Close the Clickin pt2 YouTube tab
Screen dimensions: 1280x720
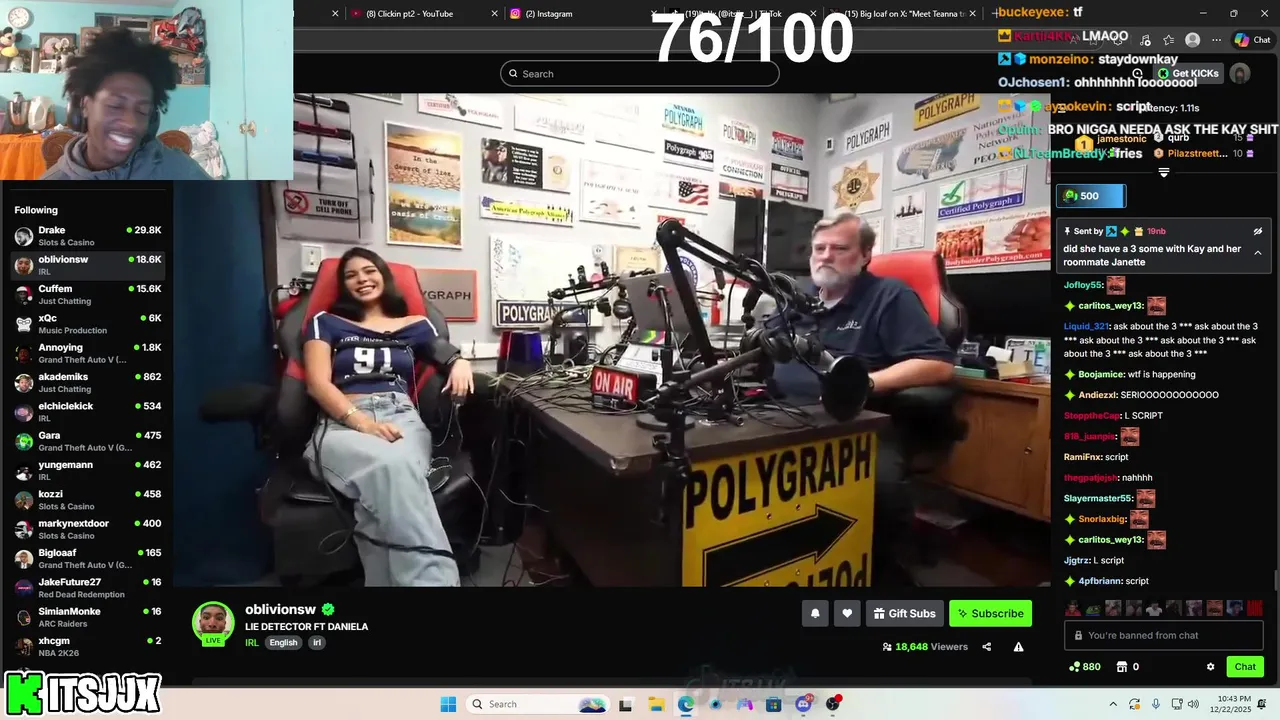[494, 13]
